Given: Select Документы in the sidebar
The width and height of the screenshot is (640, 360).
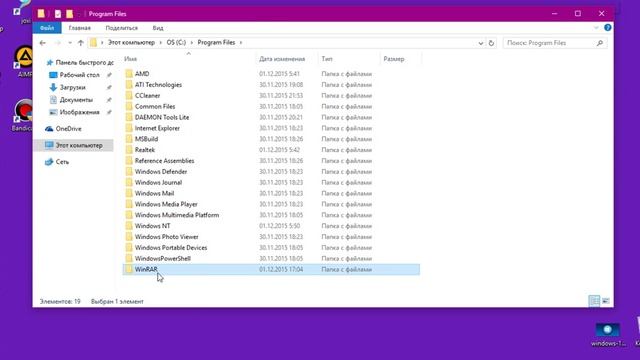Looking at the screenshot, I should pos(76,100).
